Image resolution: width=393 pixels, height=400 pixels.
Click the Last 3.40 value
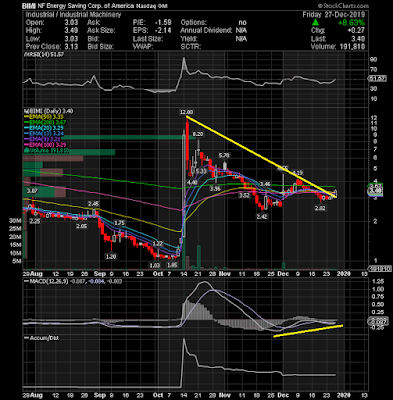358,39
